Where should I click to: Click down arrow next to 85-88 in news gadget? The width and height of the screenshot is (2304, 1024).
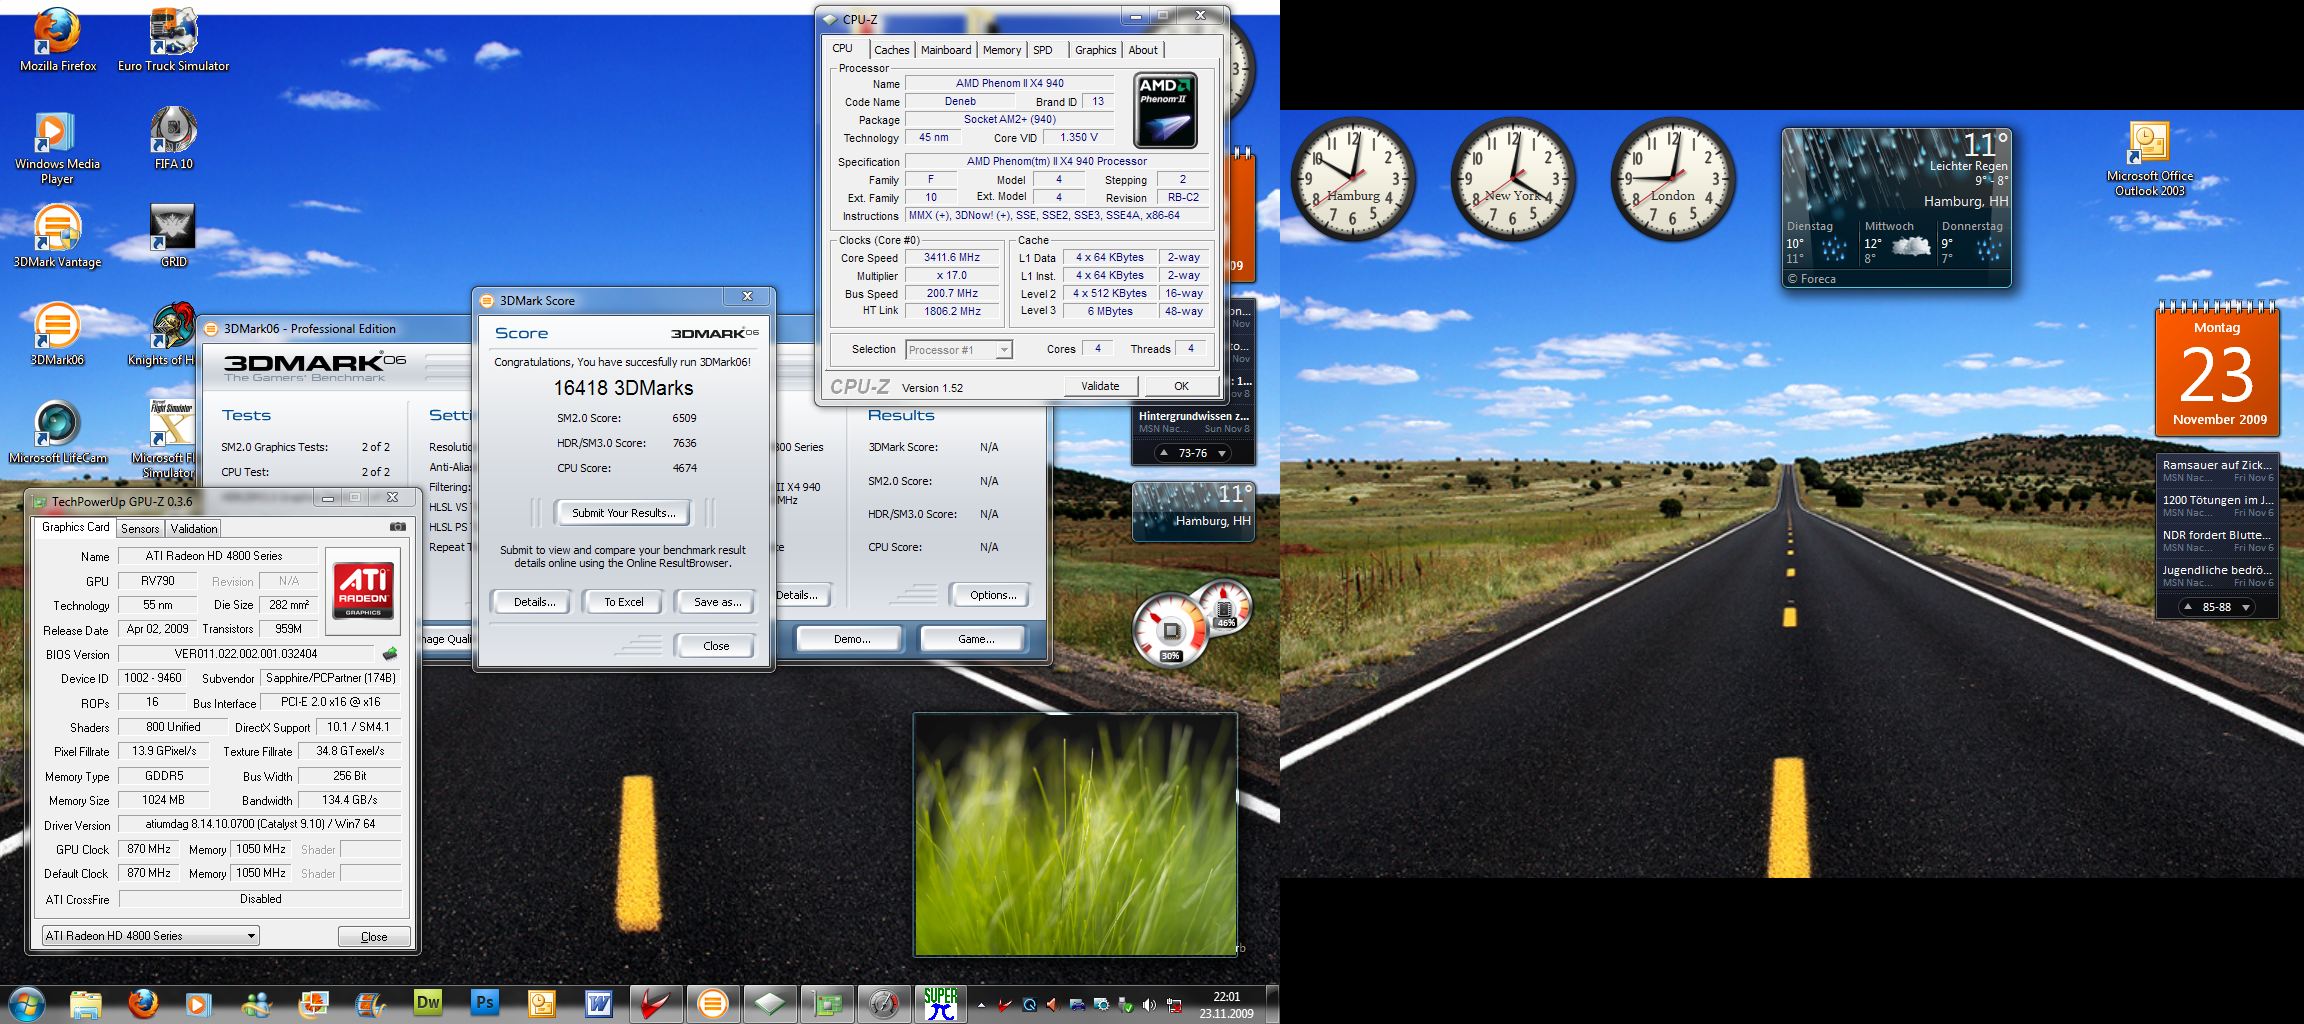(x=2246, y=607)
